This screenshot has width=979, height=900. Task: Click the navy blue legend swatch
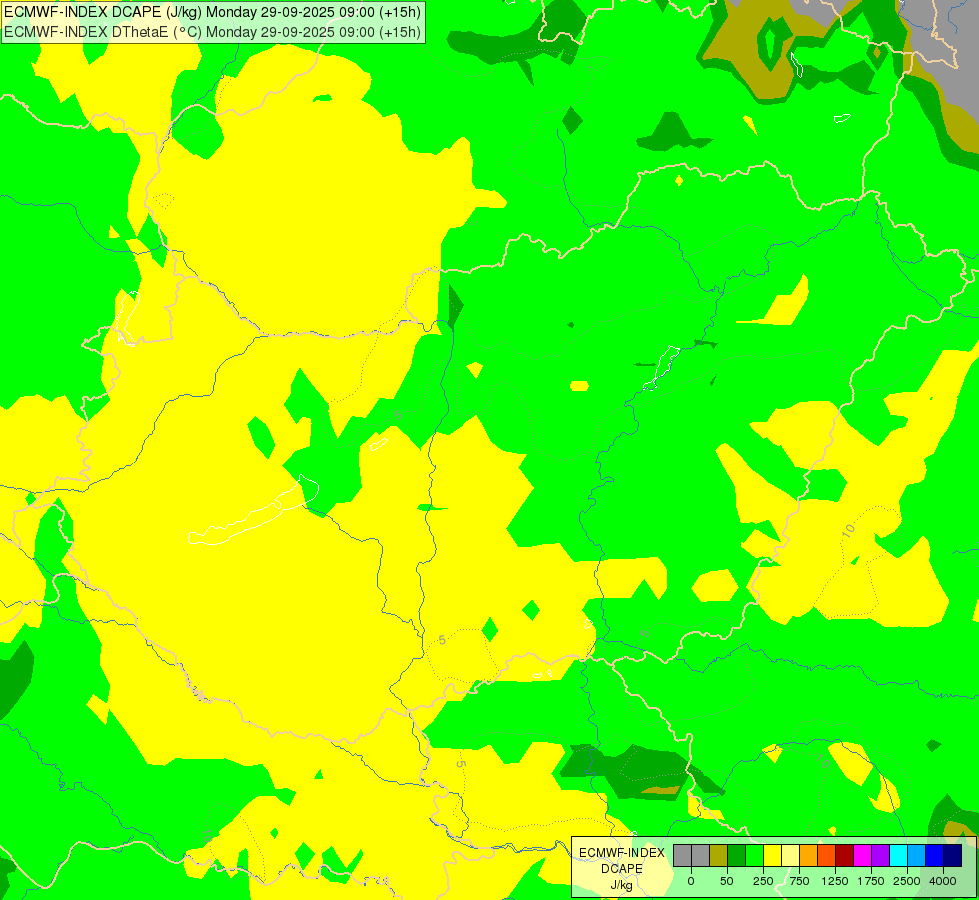tap(952, 855)
